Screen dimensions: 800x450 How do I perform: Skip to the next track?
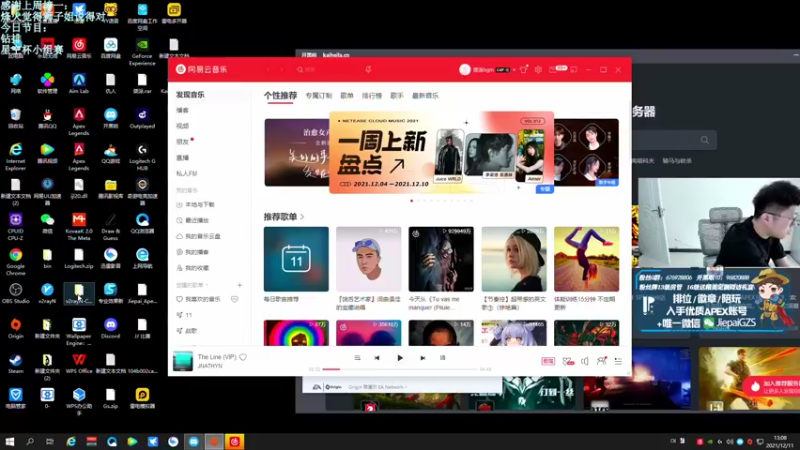(422, 358)
